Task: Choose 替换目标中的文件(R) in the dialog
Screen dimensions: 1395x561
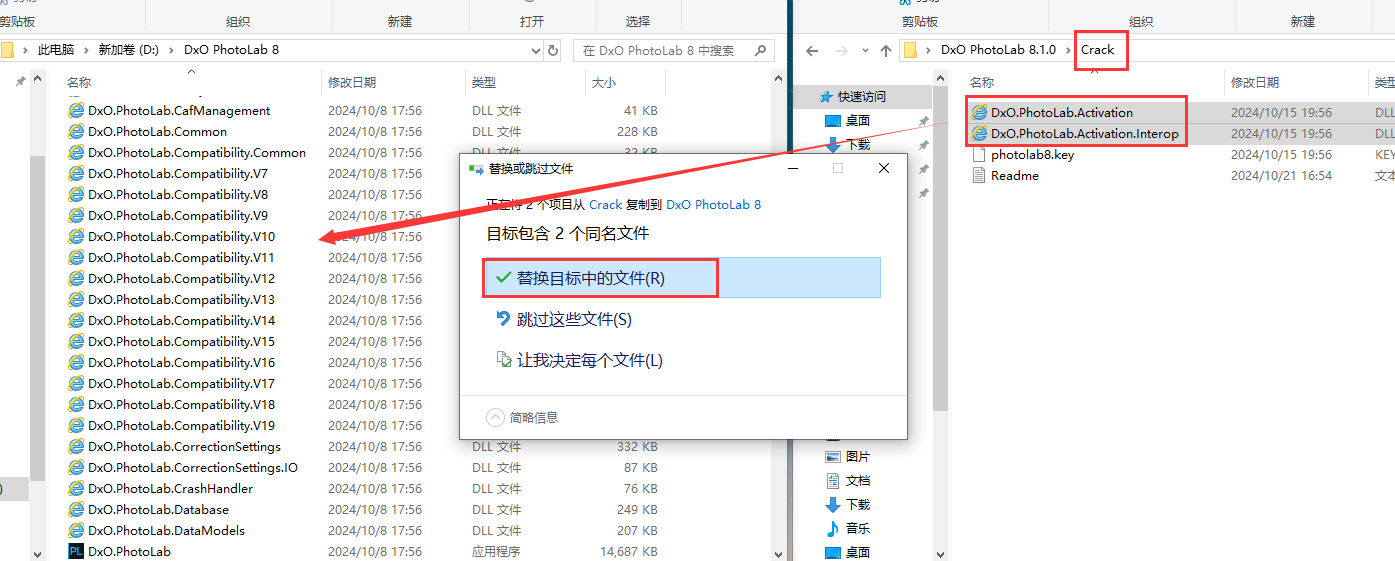Action: (x=682, y=278)
